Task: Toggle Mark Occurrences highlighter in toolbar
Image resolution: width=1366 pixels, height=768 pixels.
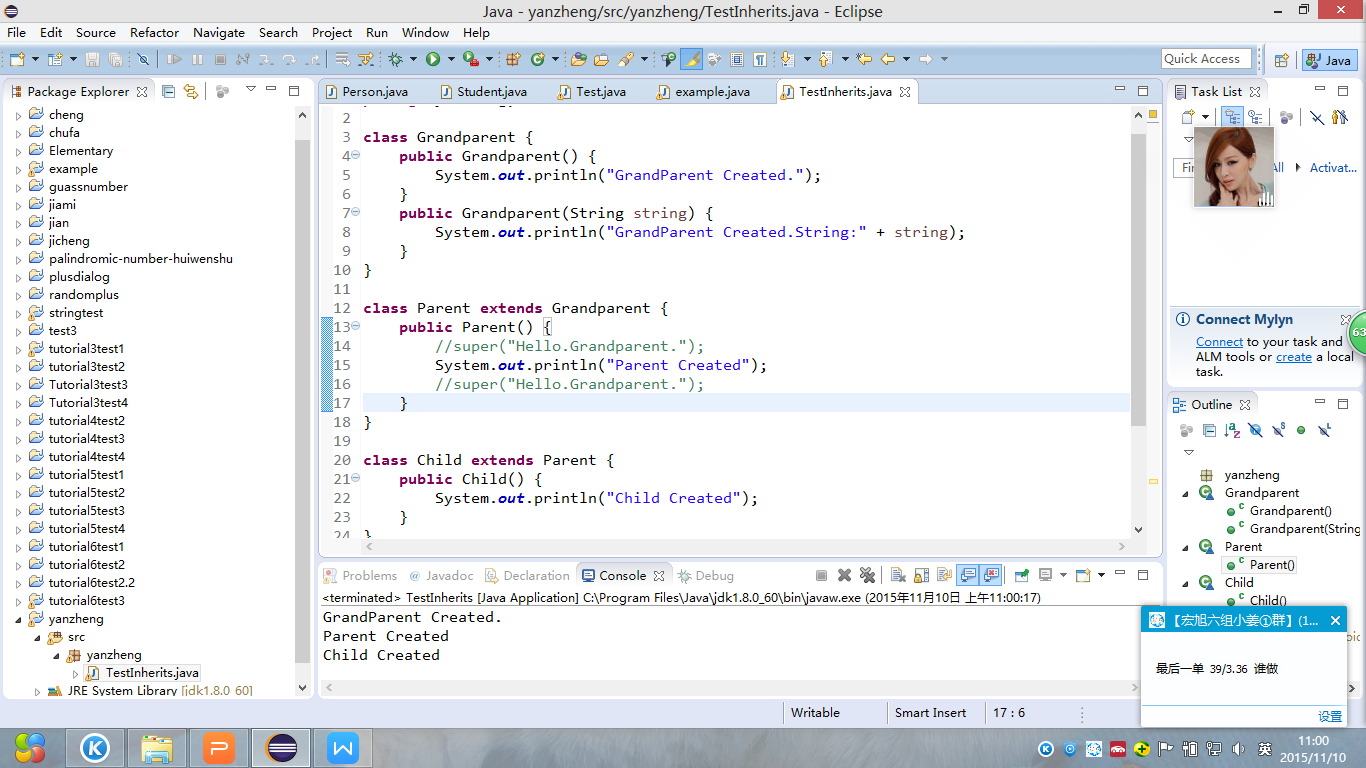Action: [691, 59]
